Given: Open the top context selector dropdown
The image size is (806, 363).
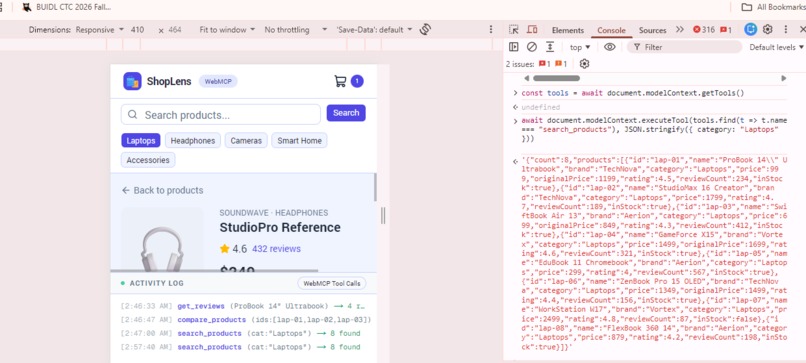Looking at the screenshot, I should (580, 47).
